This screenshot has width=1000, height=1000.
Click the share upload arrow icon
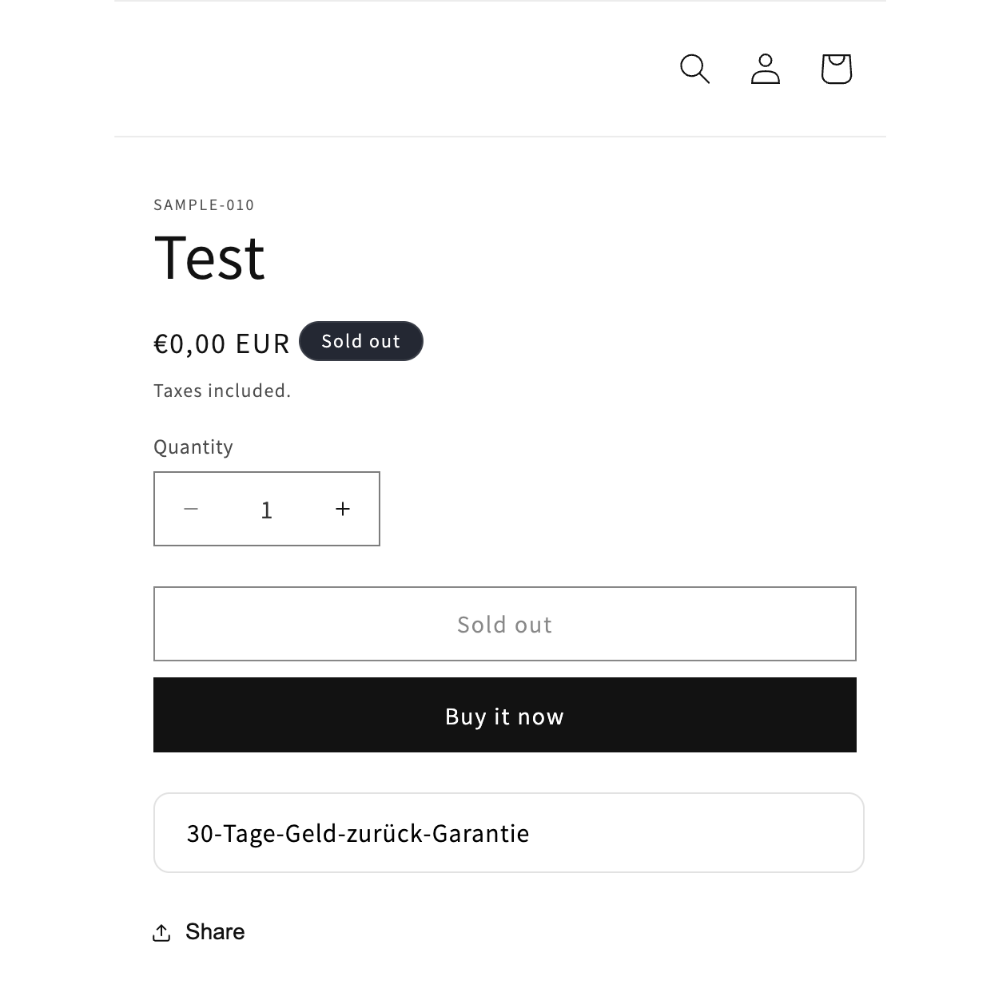[161, 932]
